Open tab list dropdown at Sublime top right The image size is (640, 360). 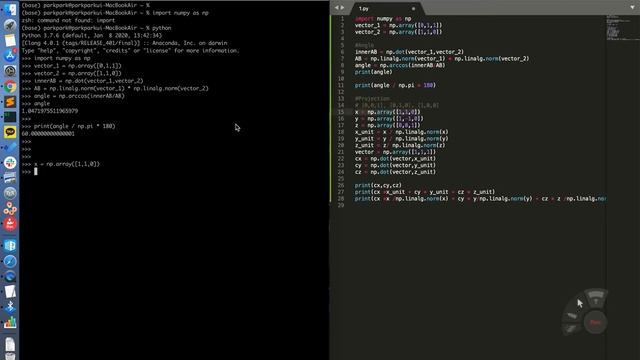click(x=632, y=7)
